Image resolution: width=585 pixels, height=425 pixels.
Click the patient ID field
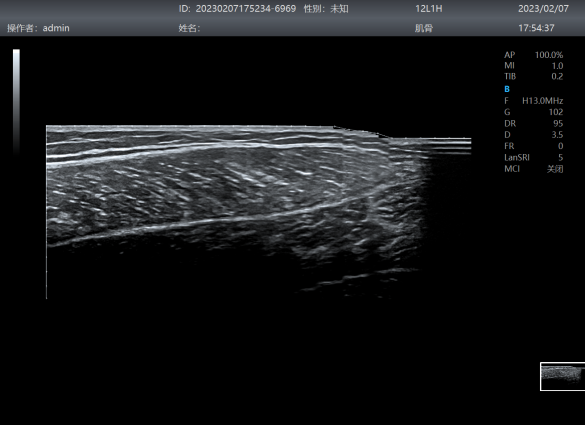(237, 9)
